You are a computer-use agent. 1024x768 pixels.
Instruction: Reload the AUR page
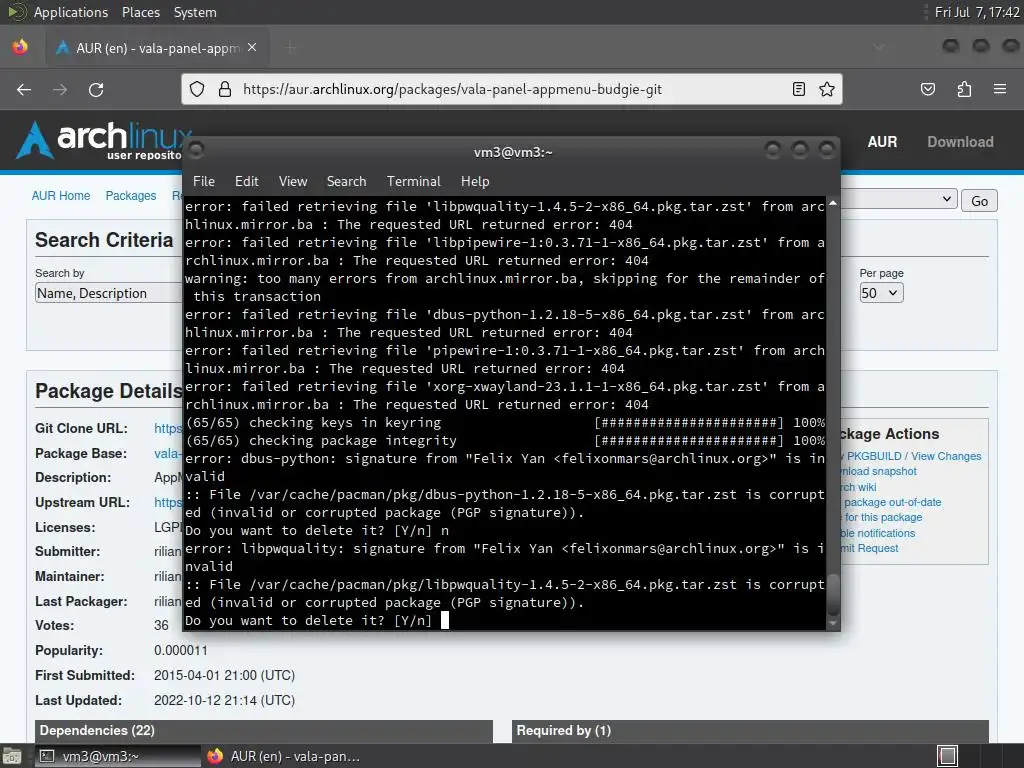click(x=96, y=89)
